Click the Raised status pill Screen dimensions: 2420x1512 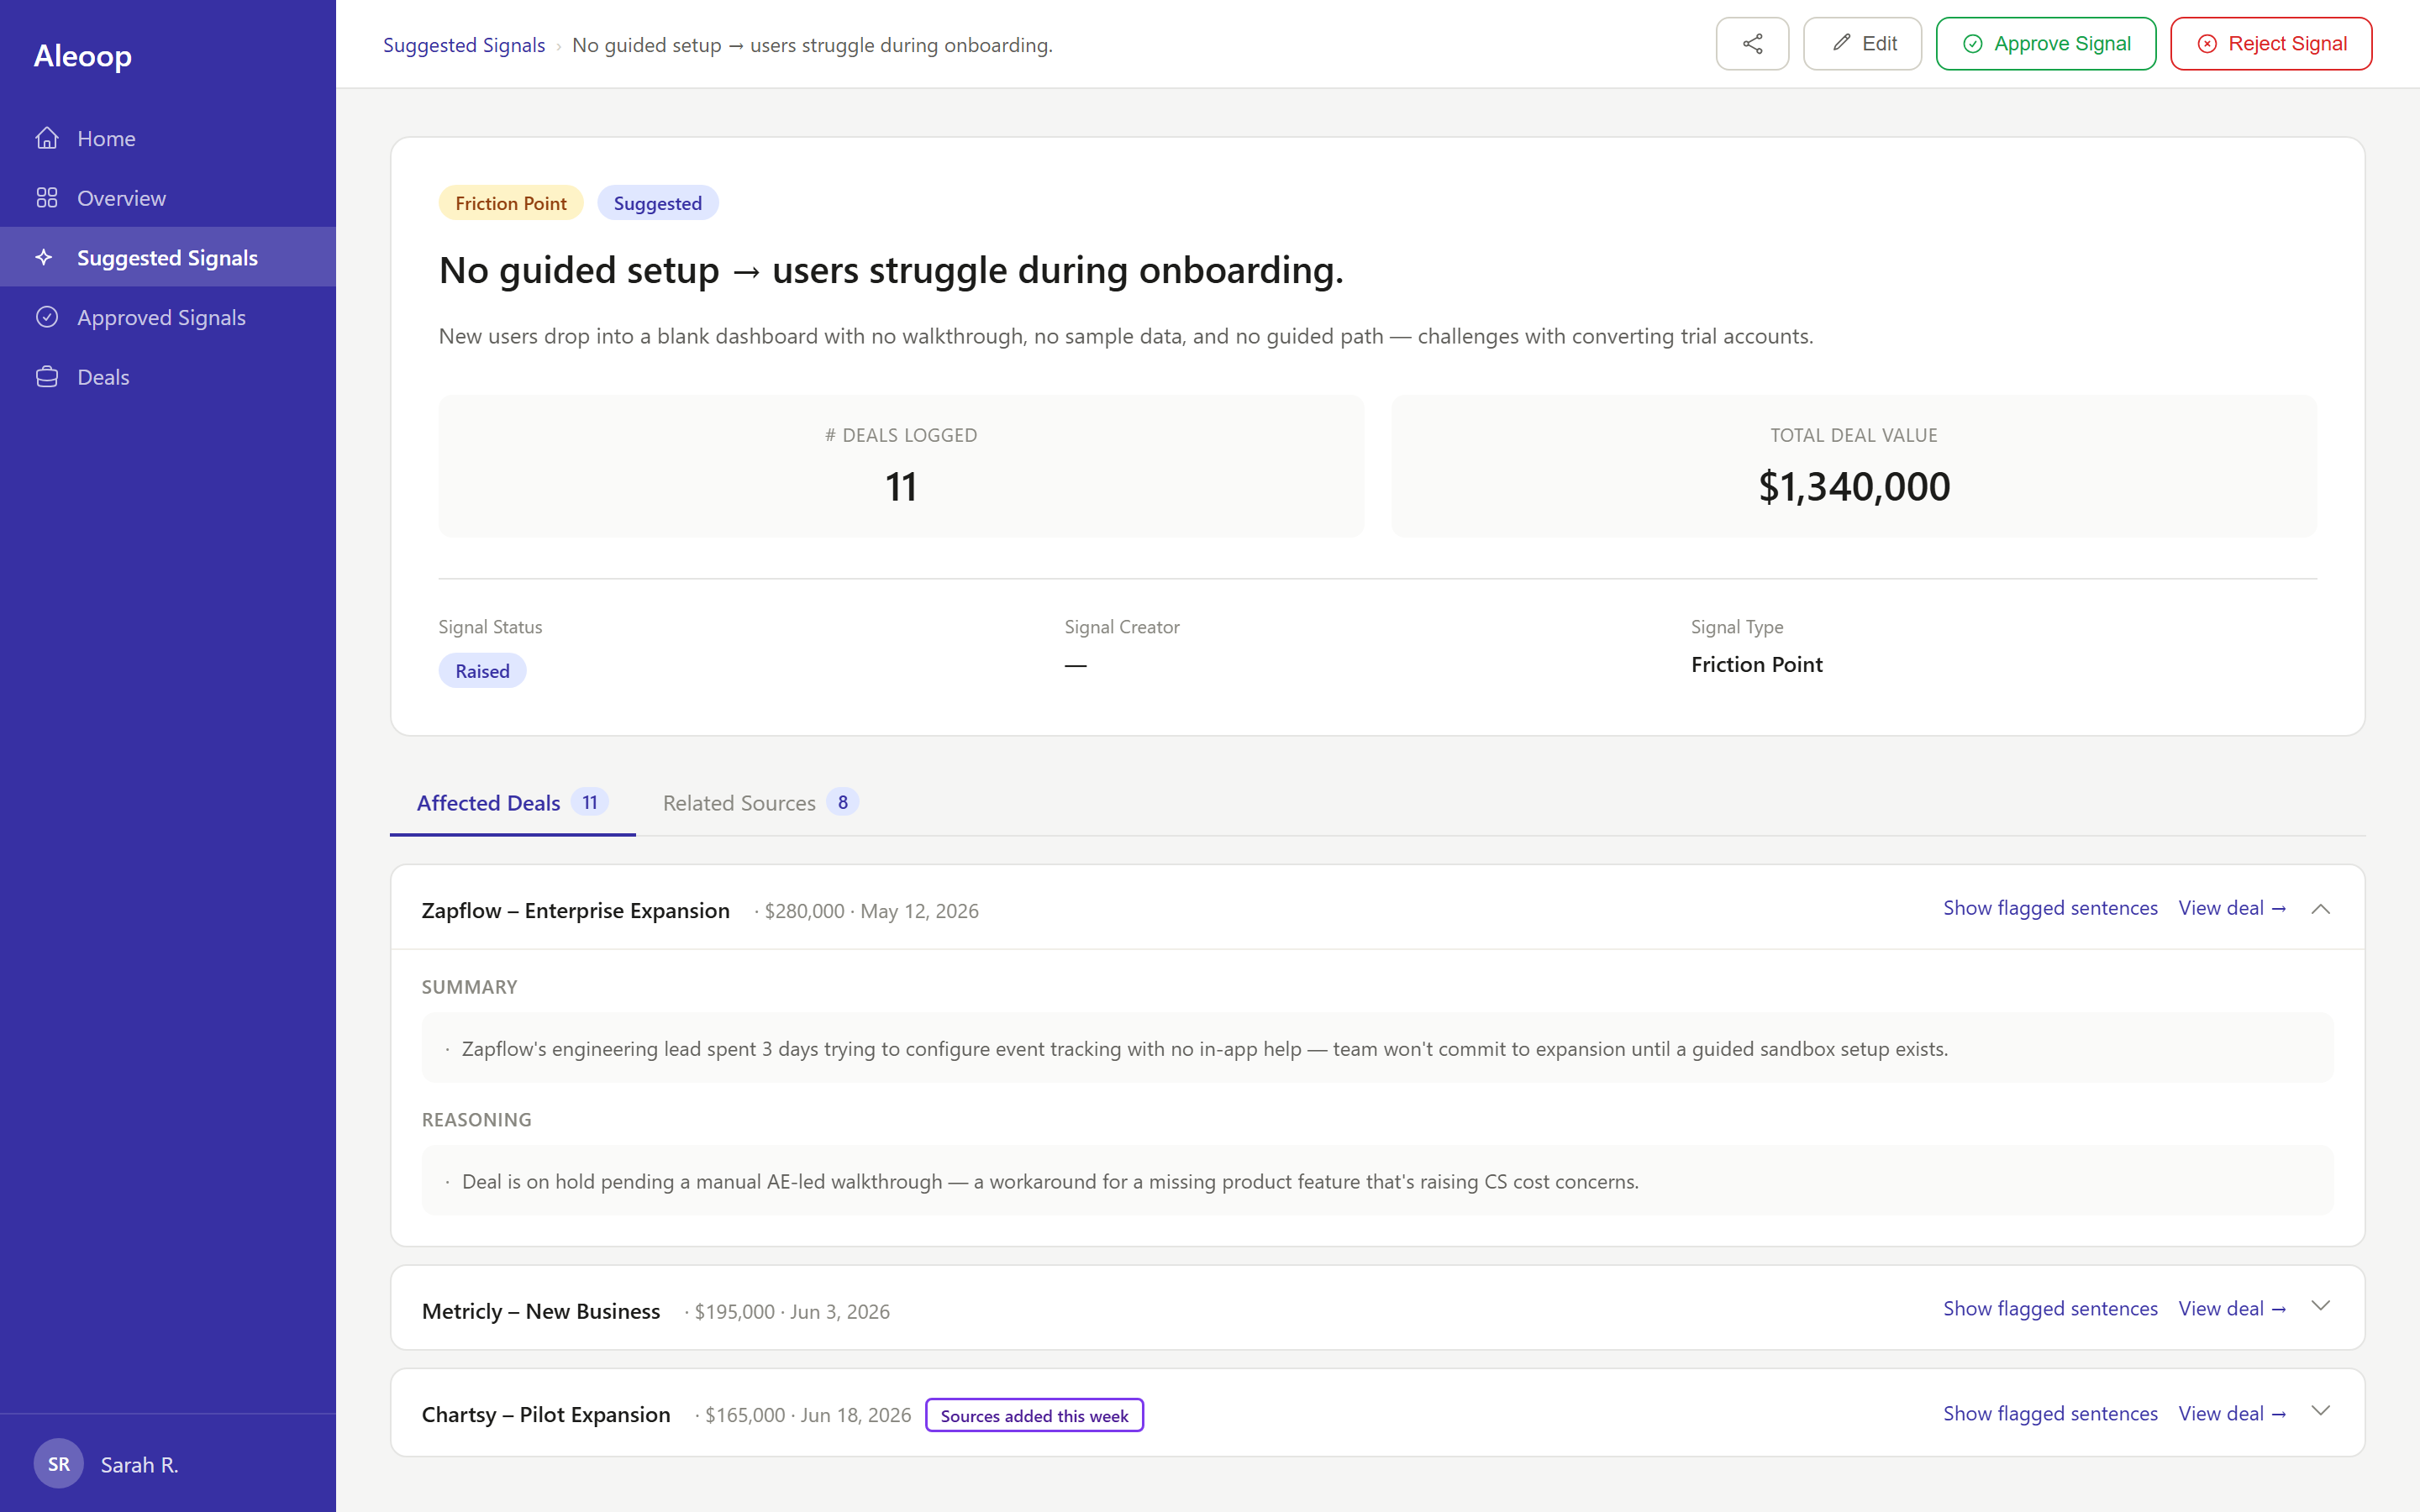[482, 671]
